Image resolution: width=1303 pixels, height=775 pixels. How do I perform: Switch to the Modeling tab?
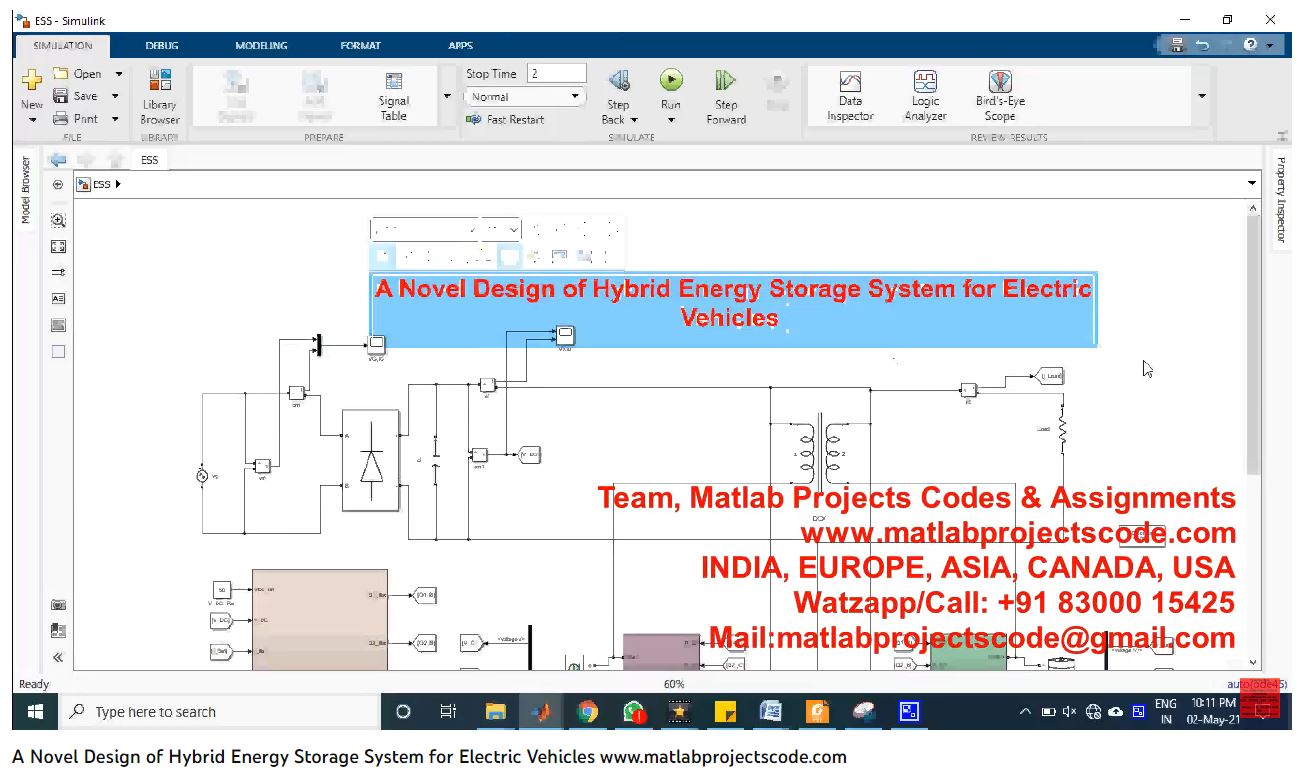click(x=261, y=45)
